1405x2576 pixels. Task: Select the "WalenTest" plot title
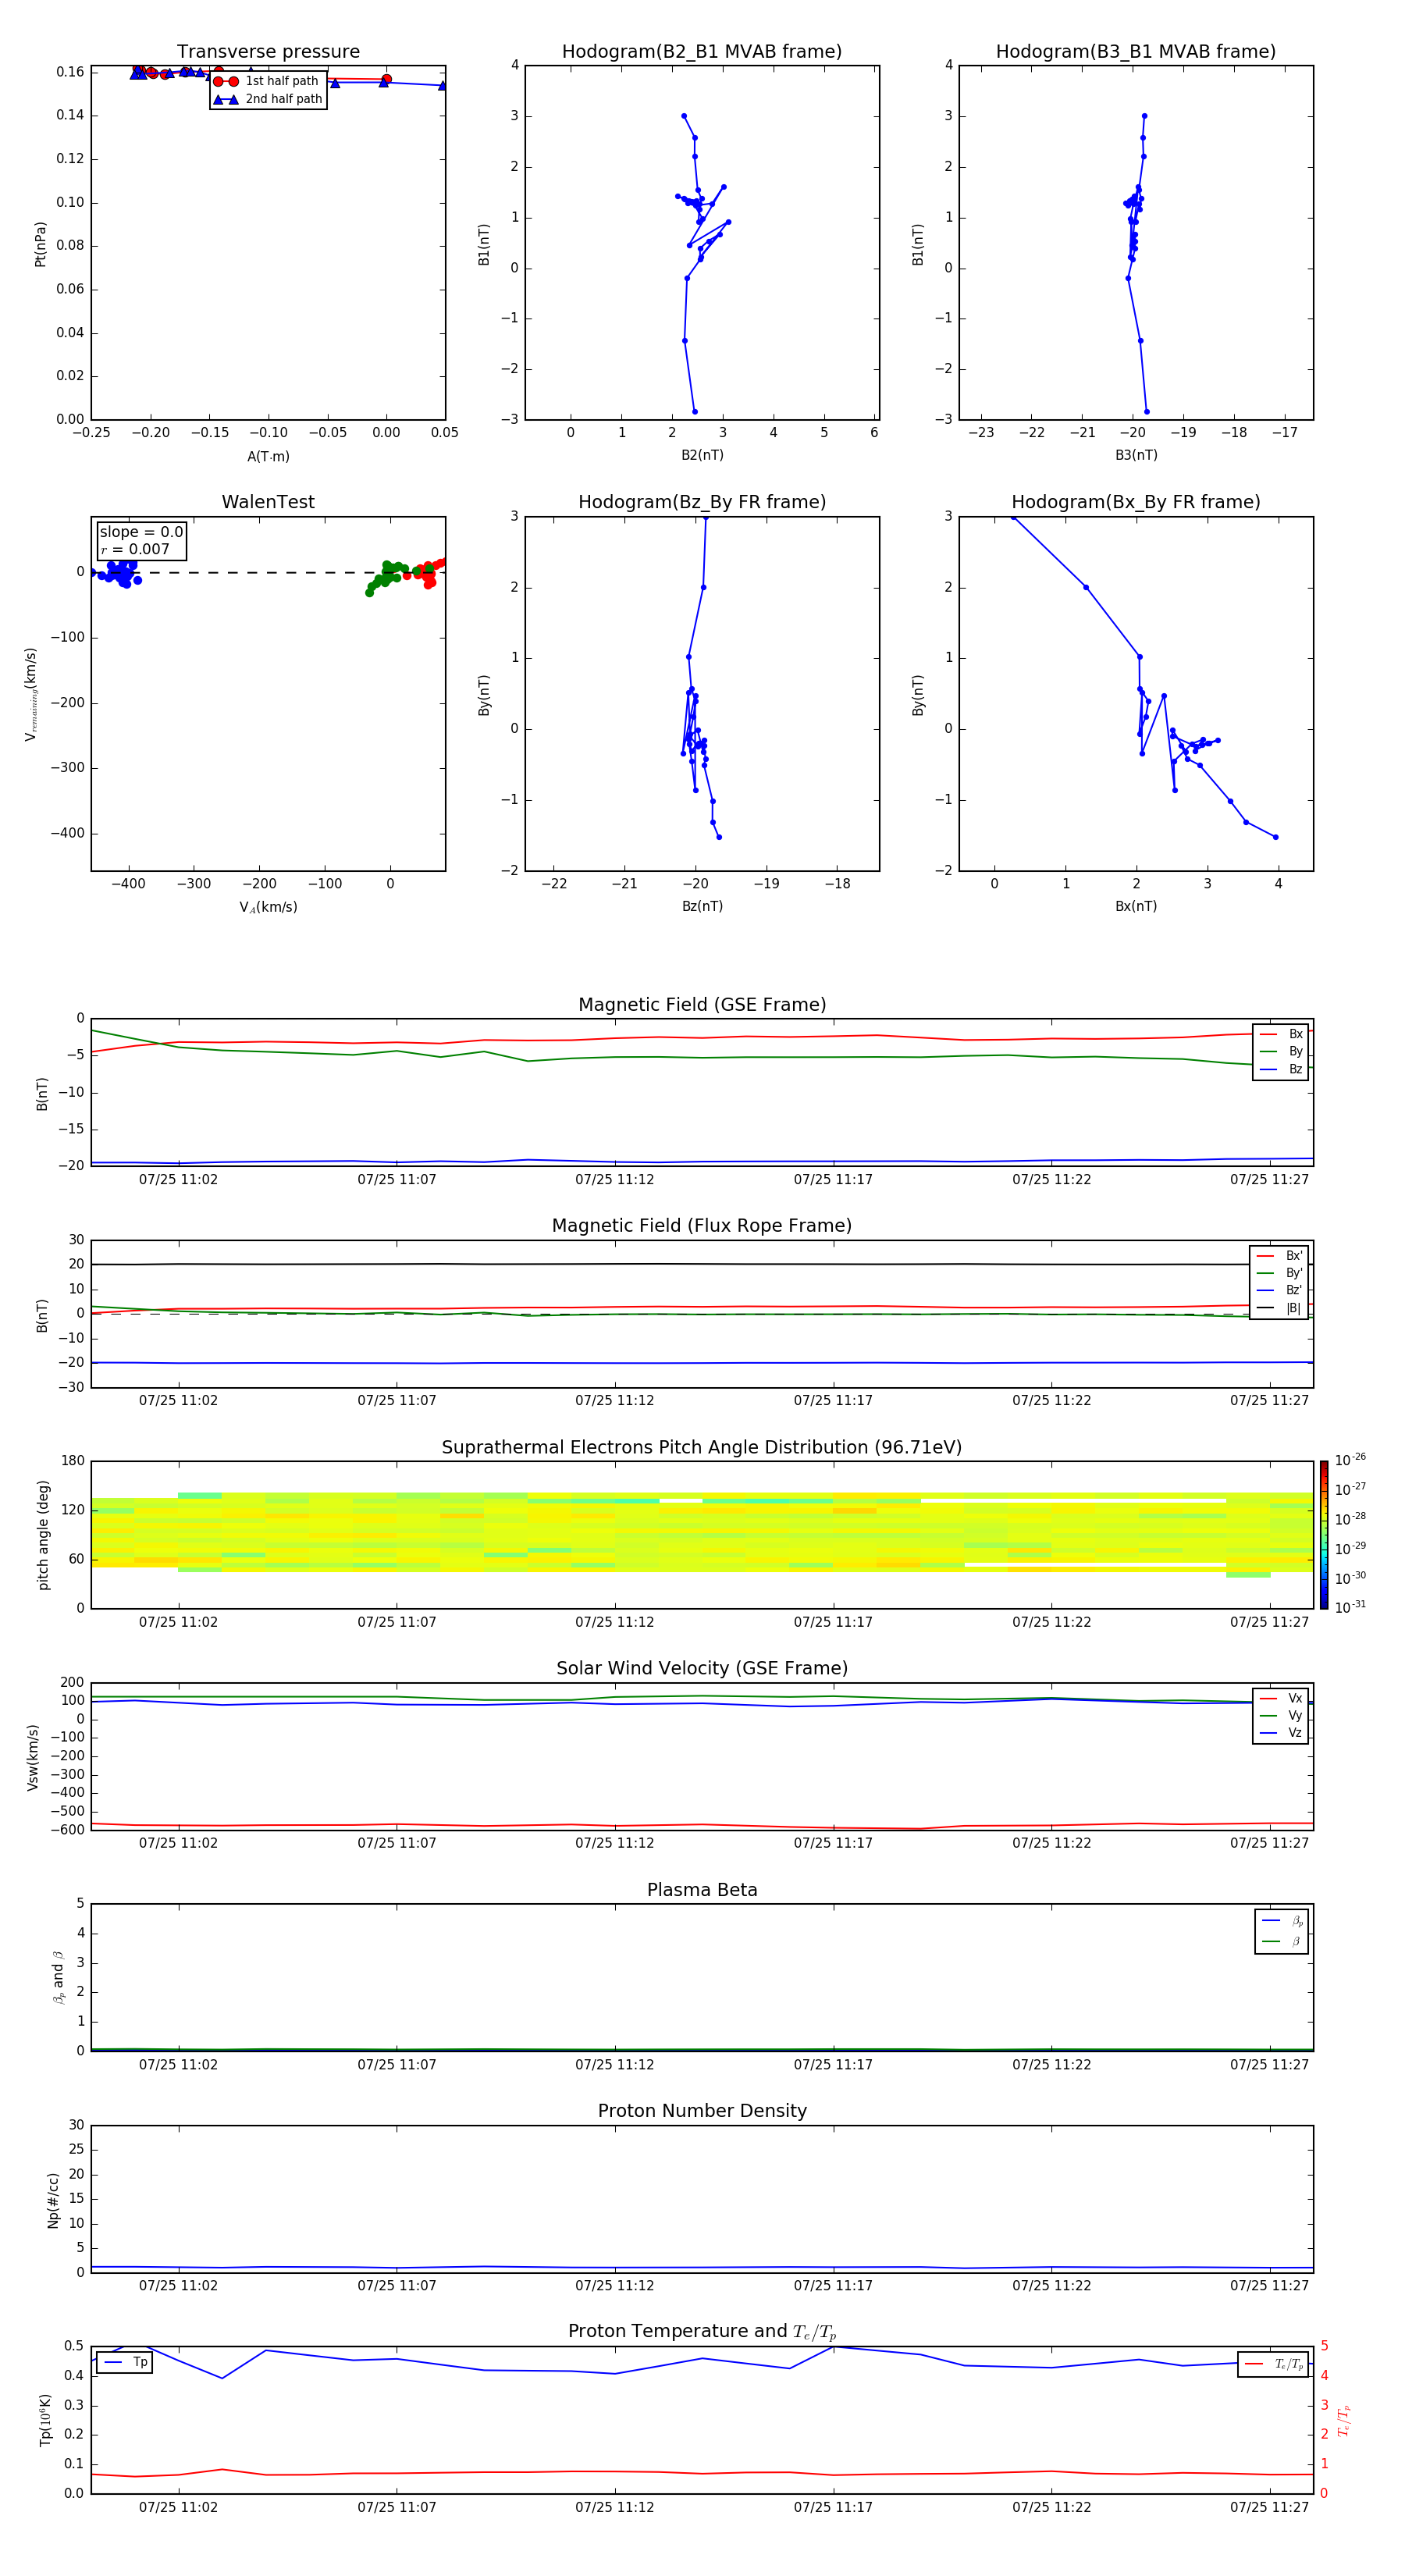pyautogui.click(x=268, y=502)
